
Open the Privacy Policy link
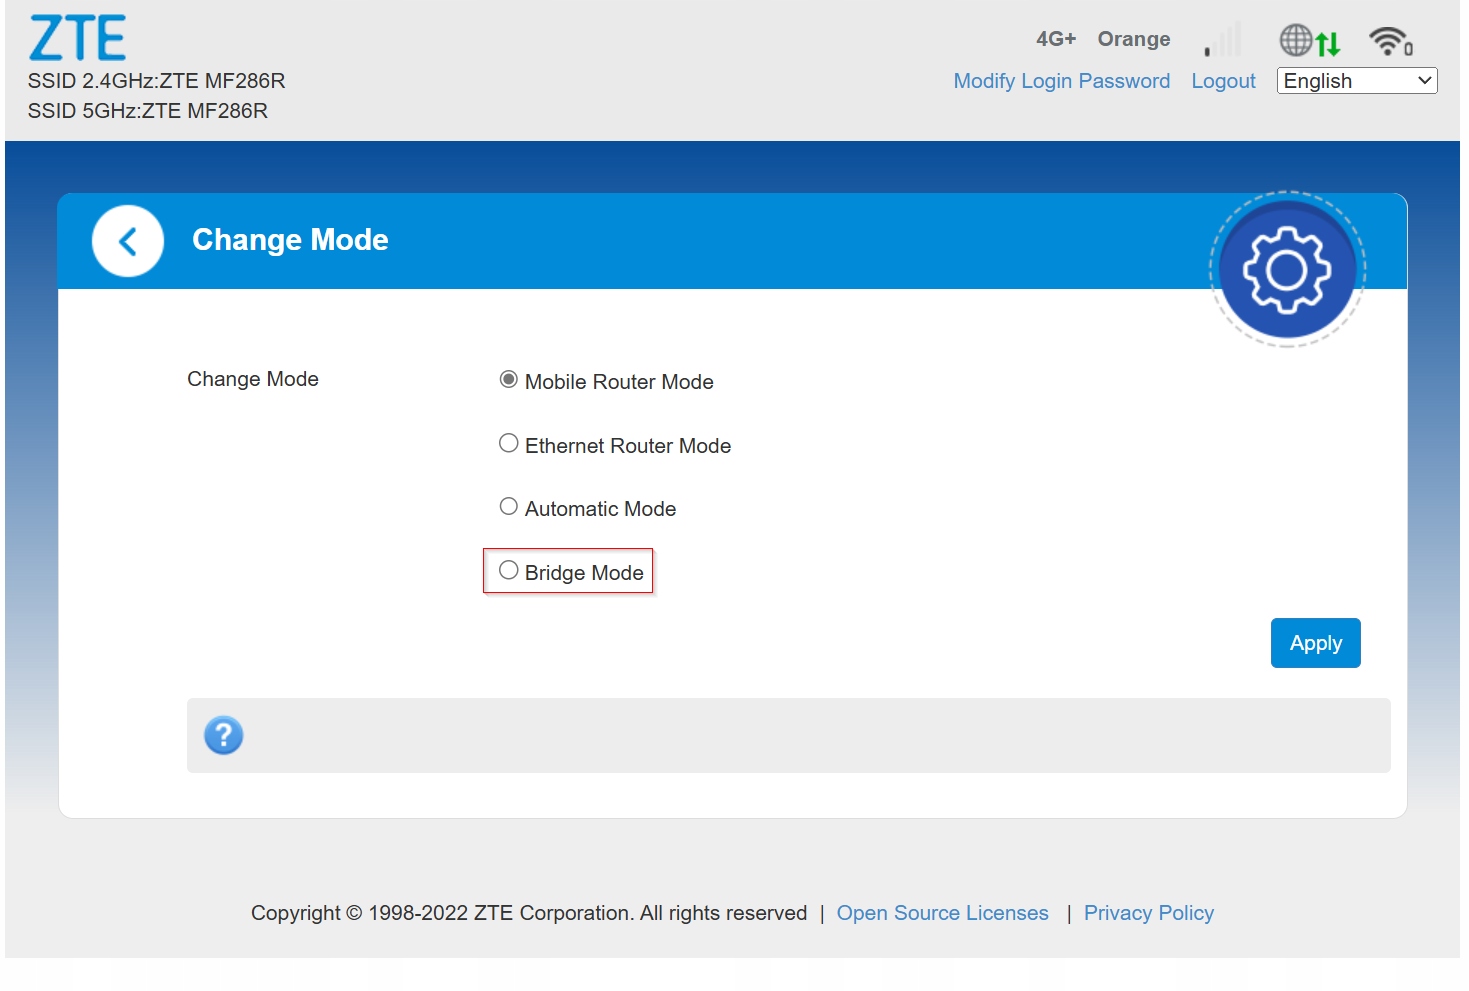[1149, 913]
